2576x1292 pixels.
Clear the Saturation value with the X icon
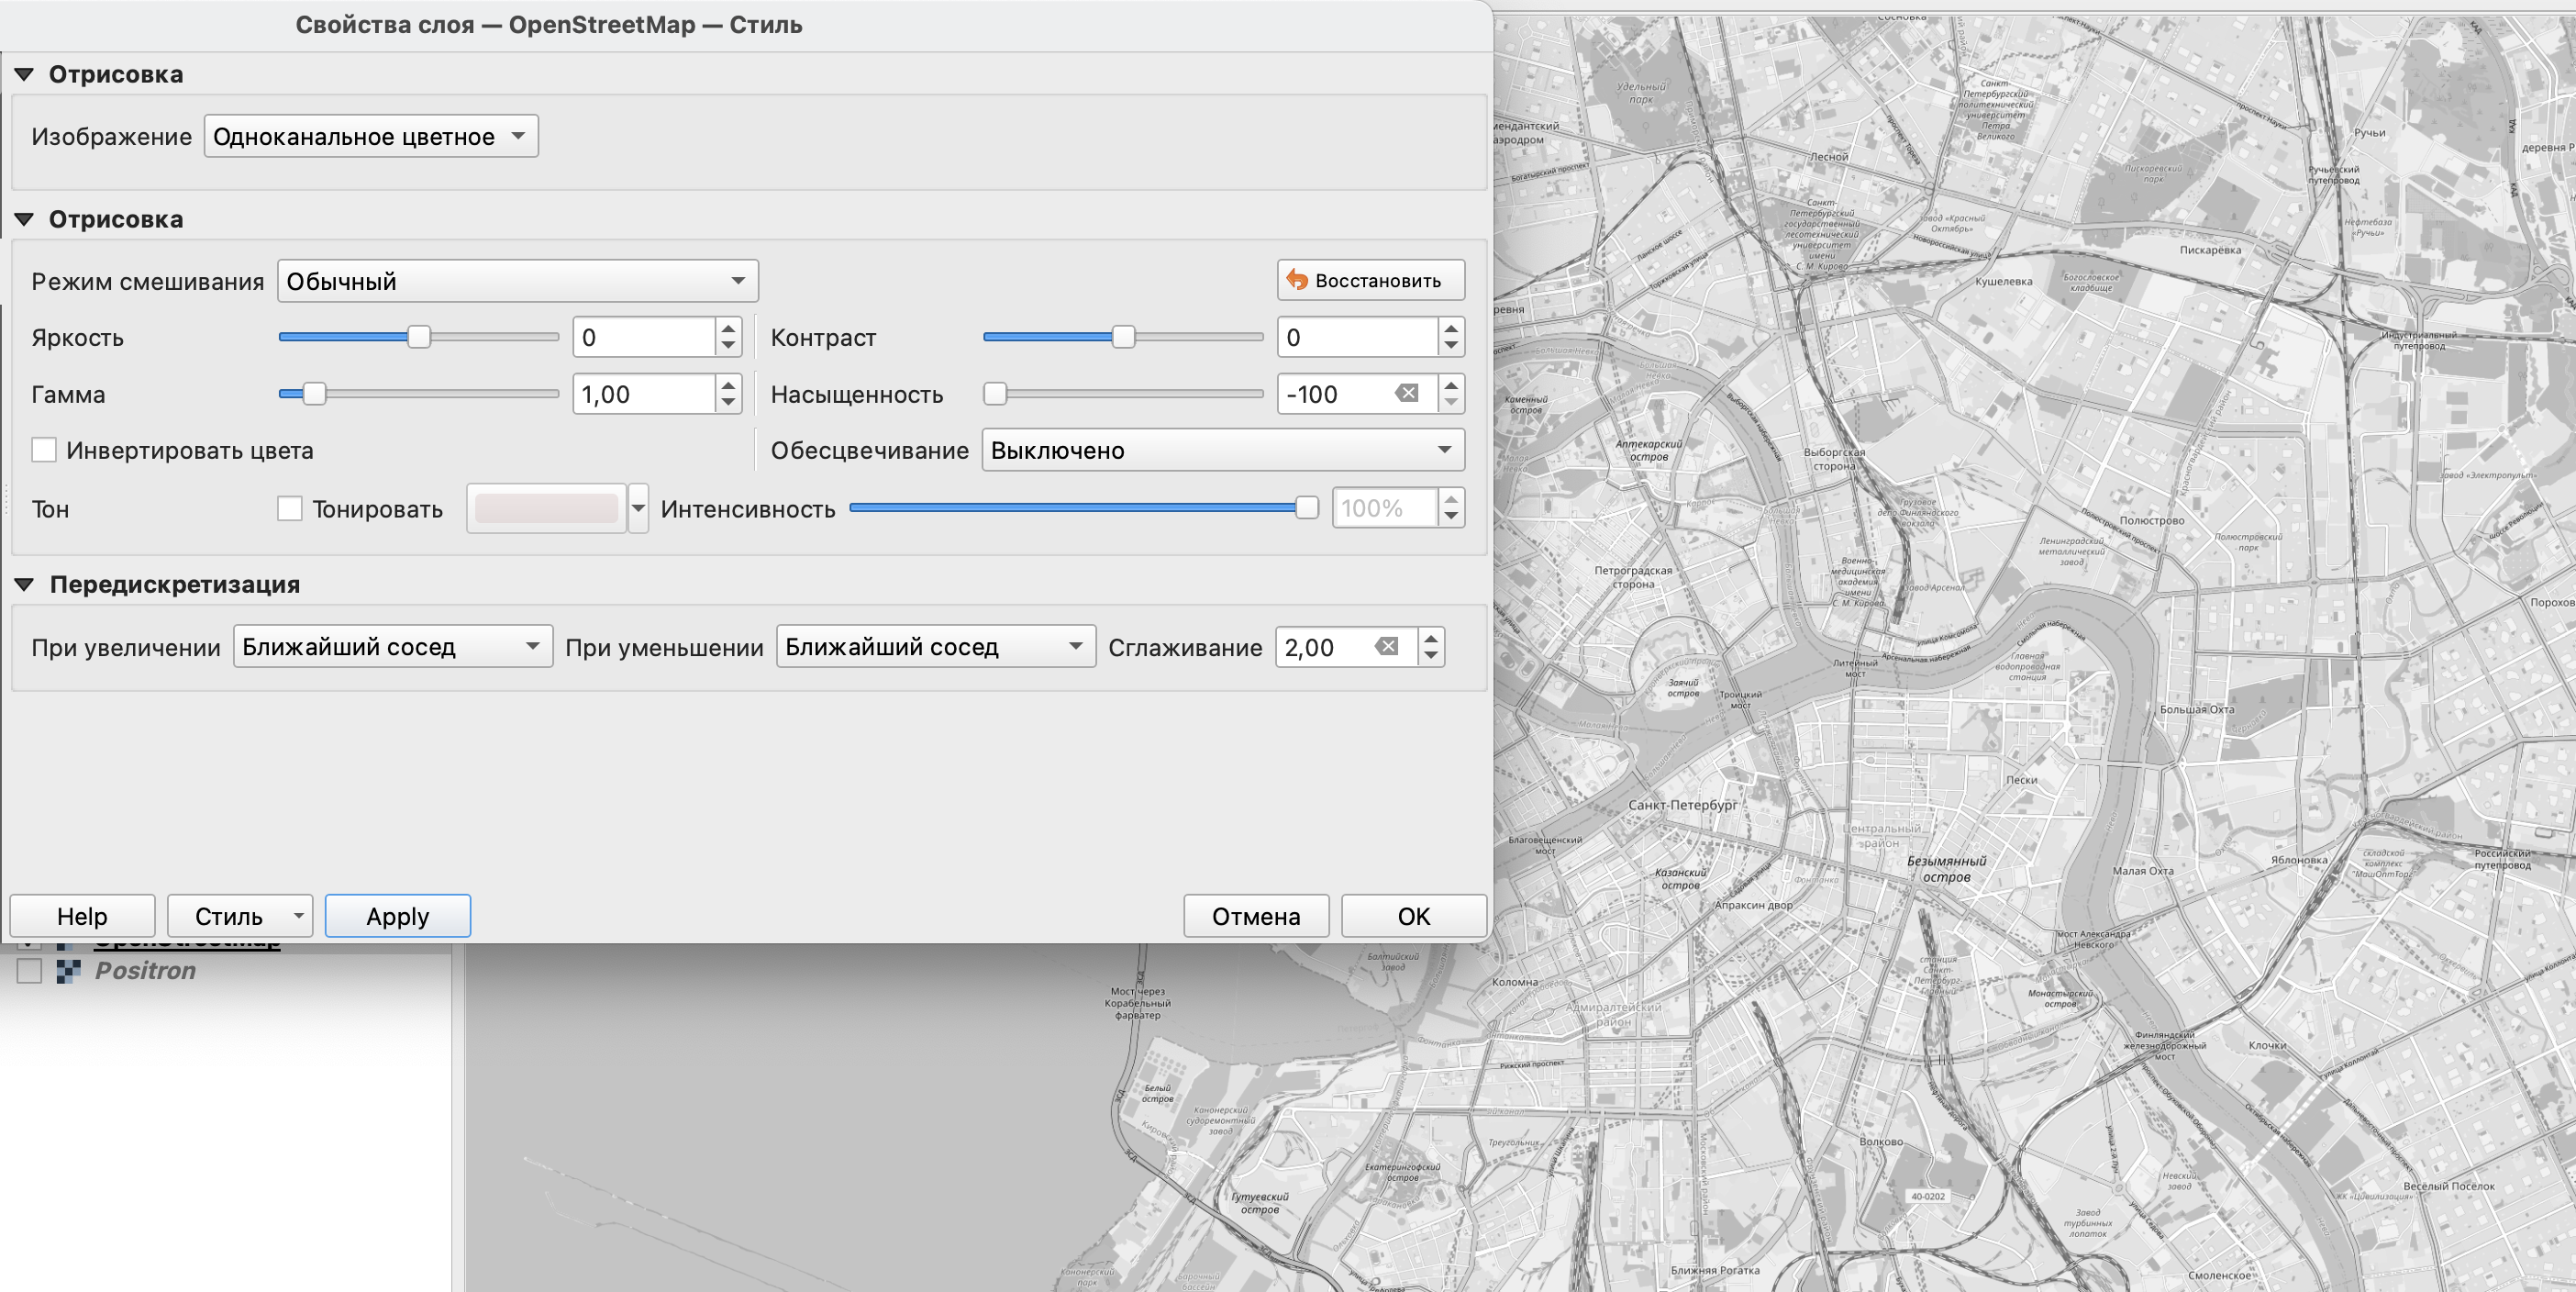point(1406,394)
